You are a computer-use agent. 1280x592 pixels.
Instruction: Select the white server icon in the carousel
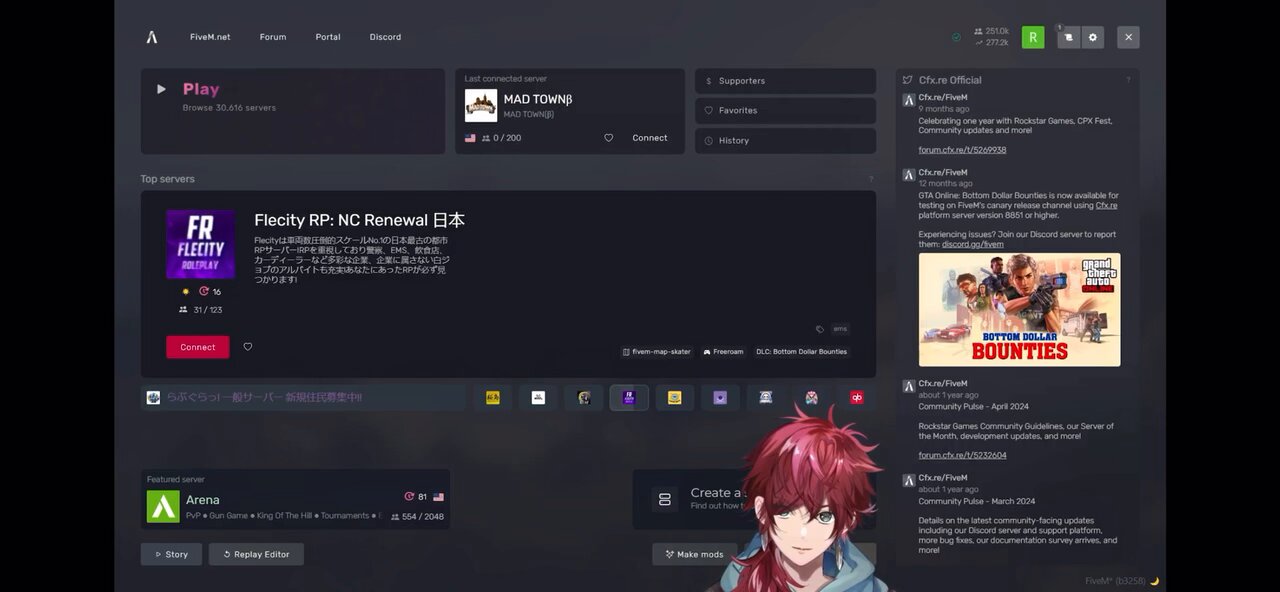(538, 397)
